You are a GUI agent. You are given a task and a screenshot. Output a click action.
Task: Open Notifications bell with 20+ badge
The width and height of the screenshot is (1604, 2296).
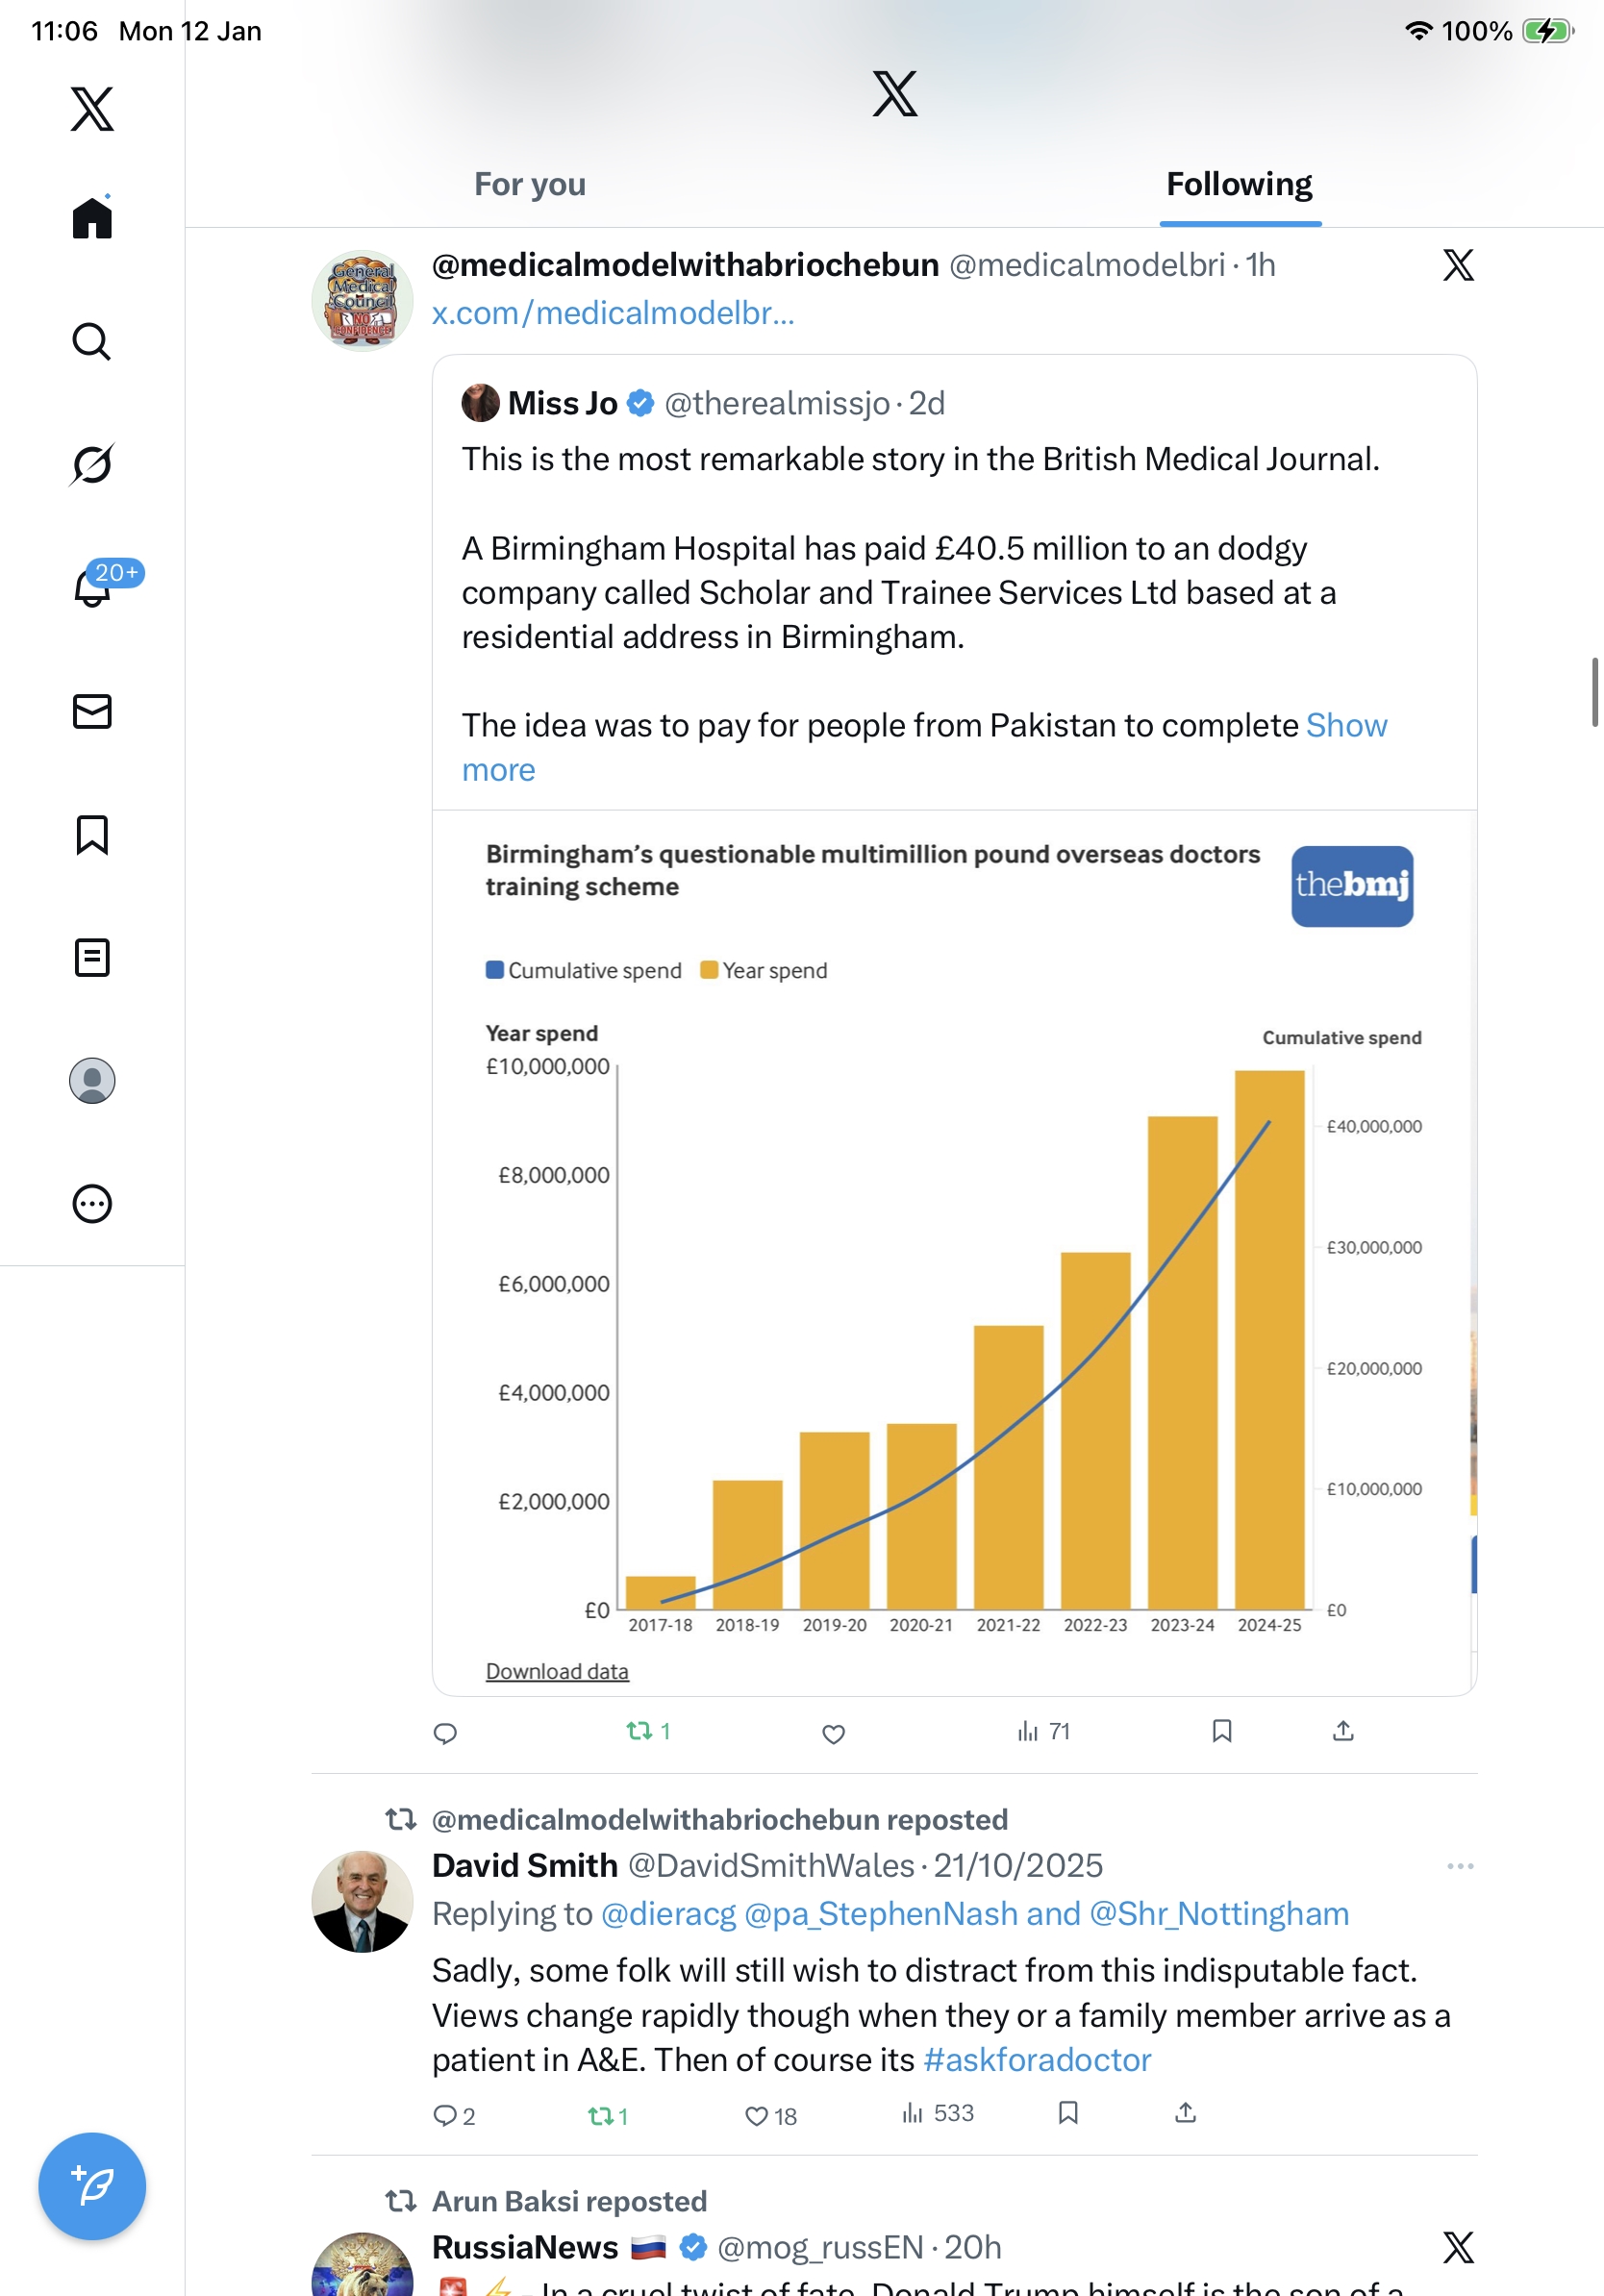point(93,588)
